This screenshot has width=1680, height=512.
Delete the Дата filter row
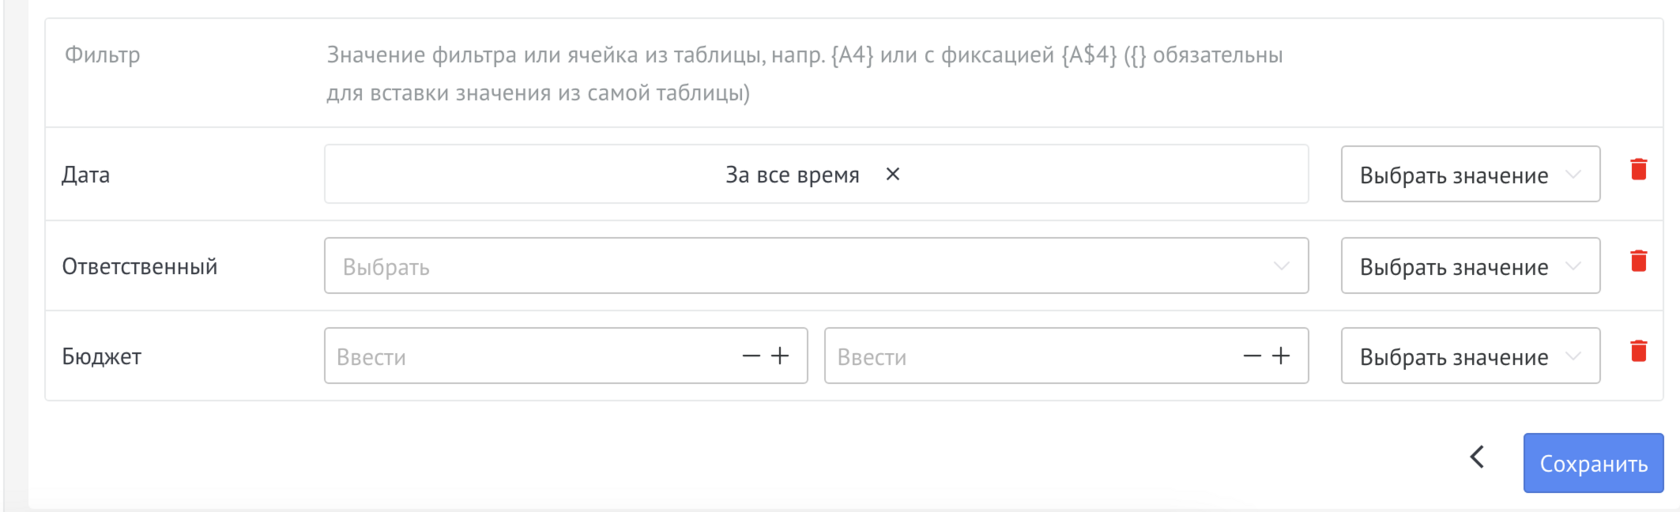pyautogui.click(x=1638, y=170)
